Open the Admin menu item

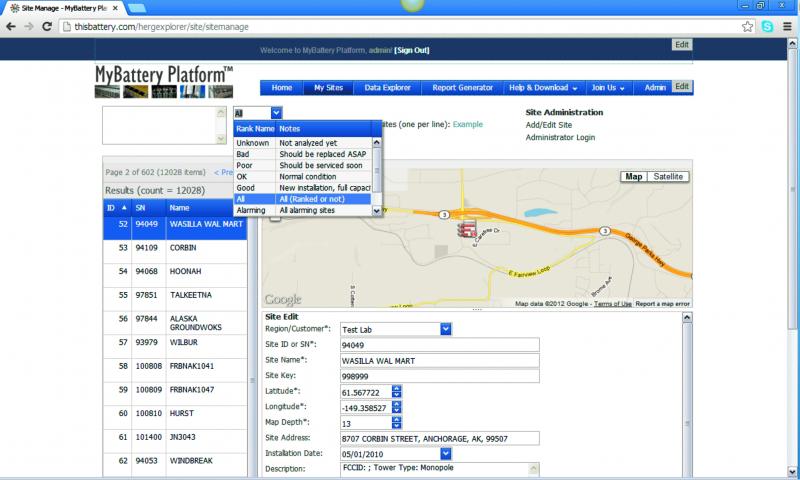(x=655, y=88)
